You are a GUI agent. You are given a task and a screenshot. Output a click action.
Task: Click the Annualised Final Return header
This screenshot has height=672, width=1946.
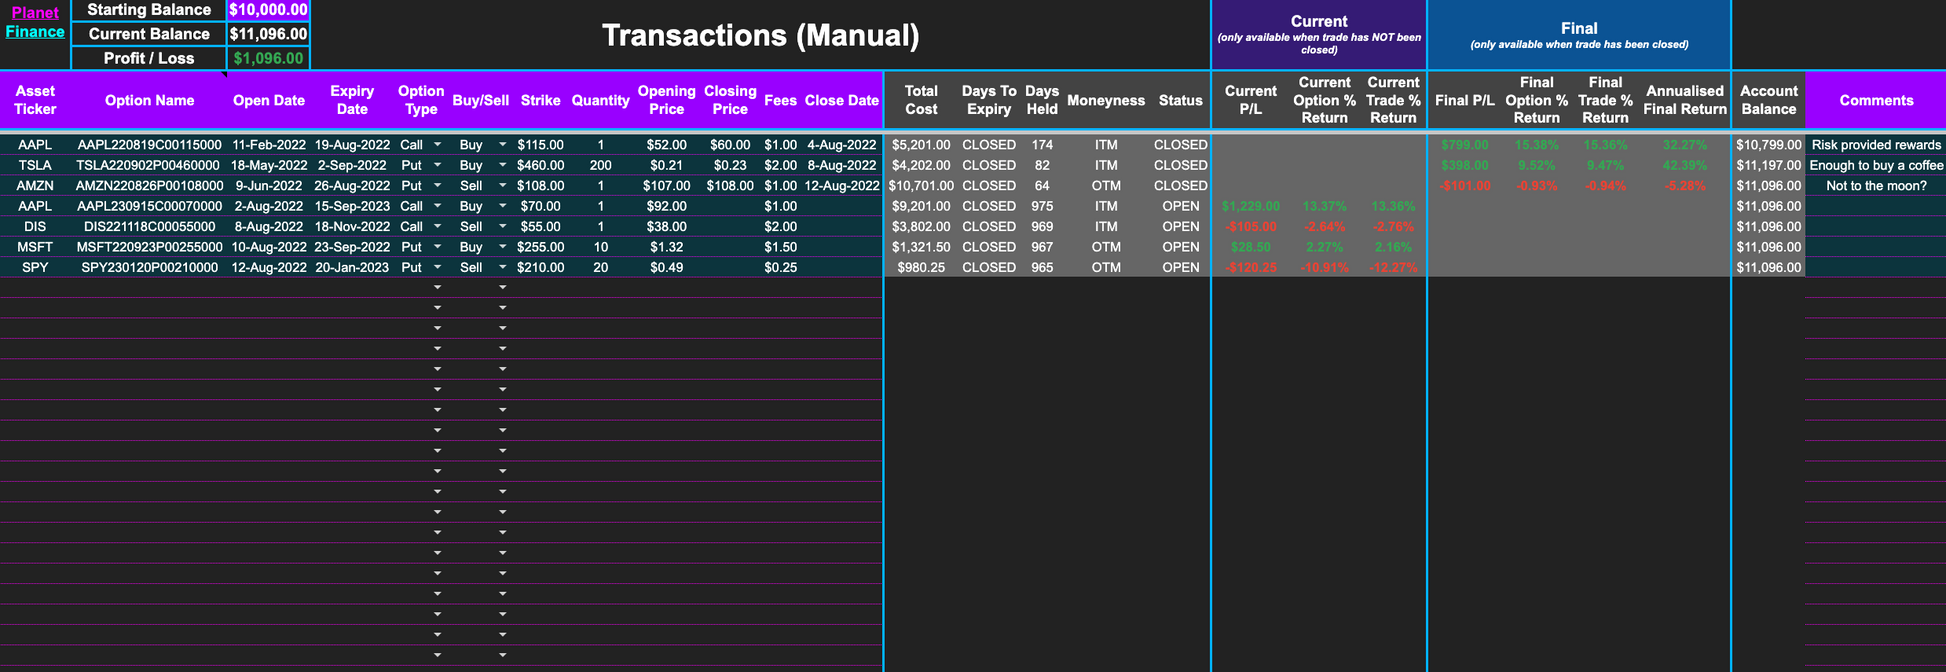(1684, 100)
